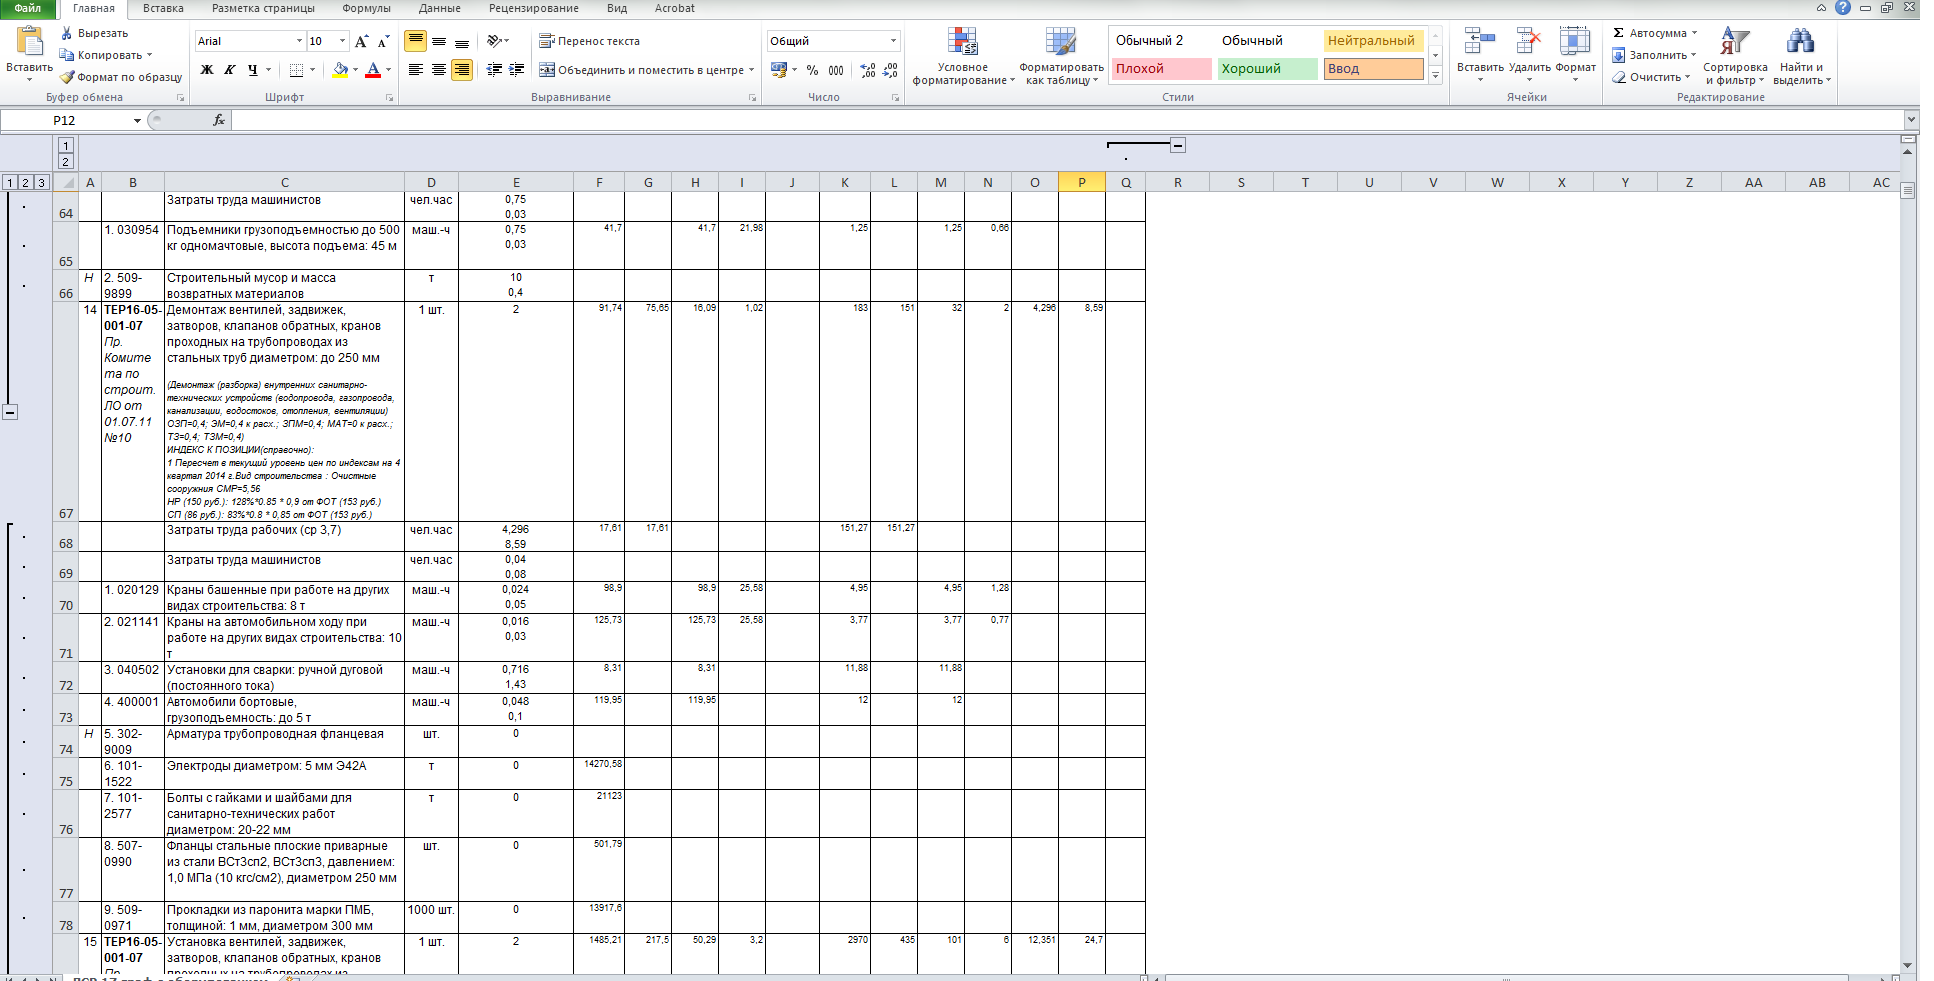
Task: Click the insert function fx icon
Action: click(219, 120)
